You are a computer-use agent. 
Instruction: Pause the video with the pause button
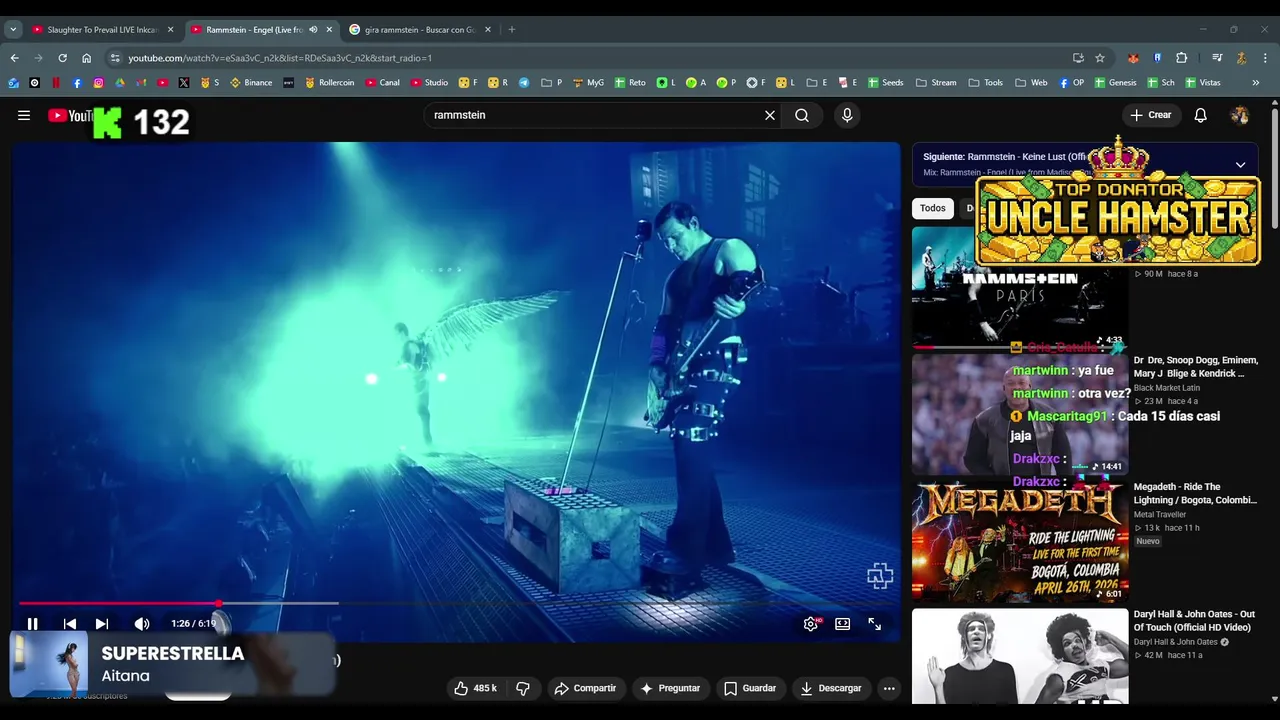click(x=32, y=624)
